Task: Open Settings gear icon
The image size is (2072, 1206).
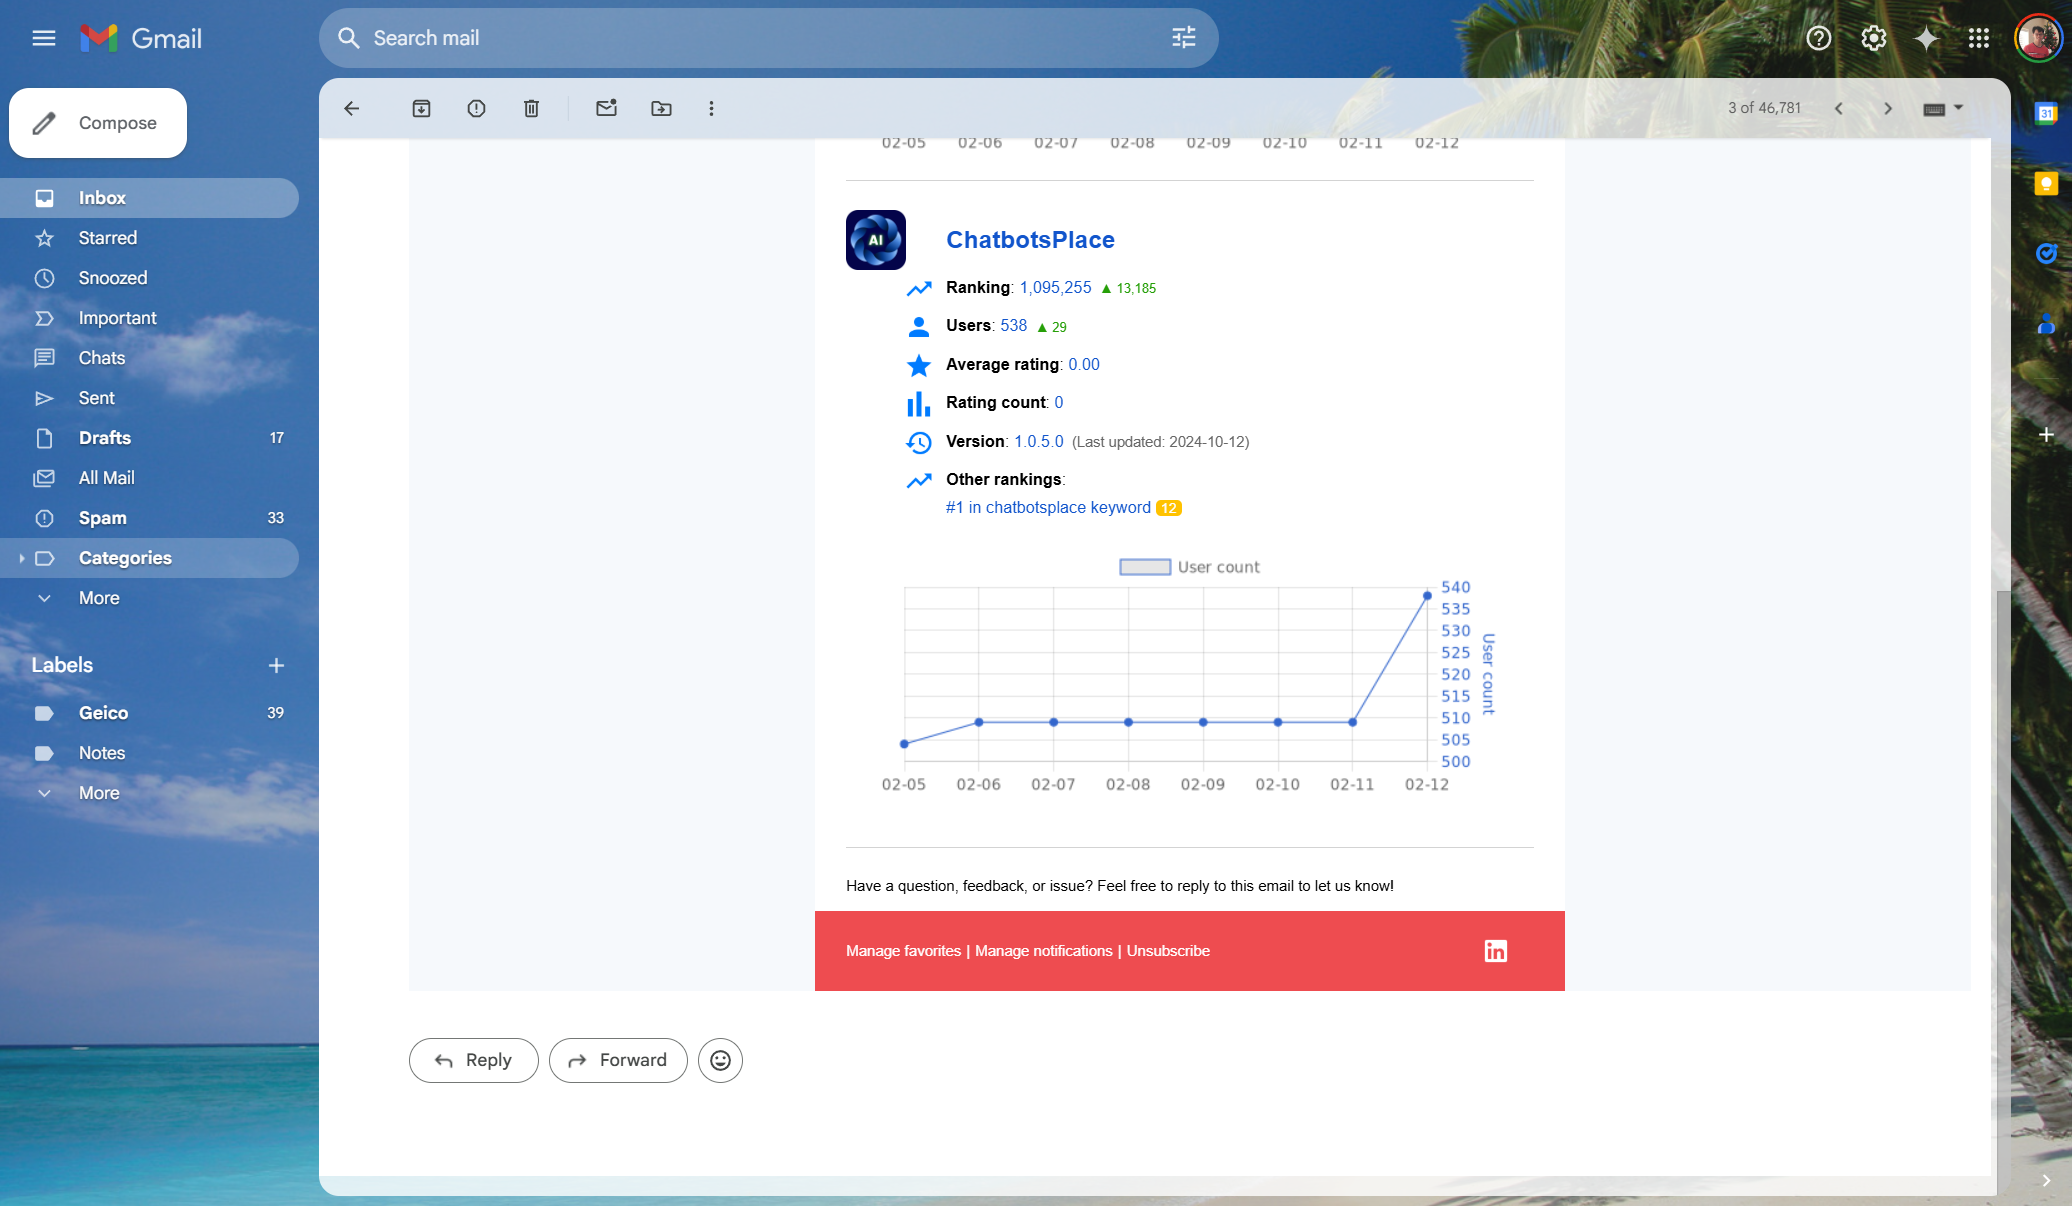Action: pos(1873,38)
